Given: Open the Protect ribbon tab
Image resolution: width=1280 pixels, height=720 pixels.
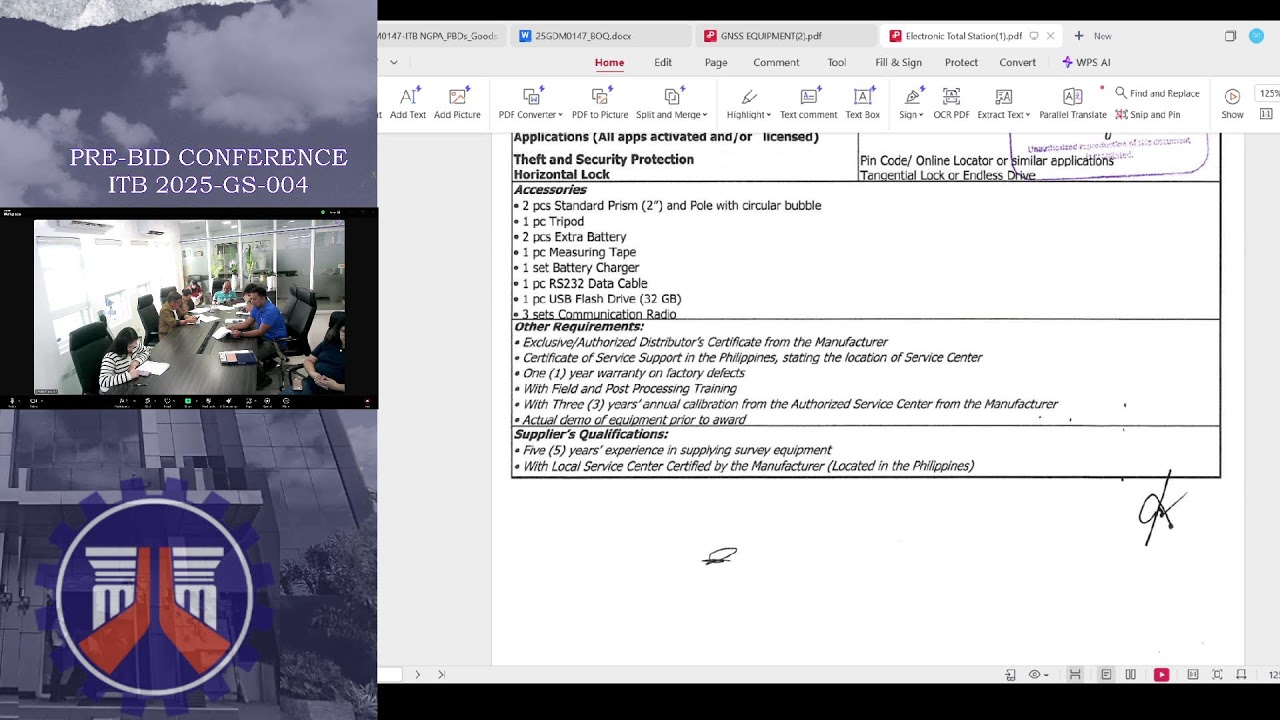Looking at the screenshot, I should pos(961,62).
